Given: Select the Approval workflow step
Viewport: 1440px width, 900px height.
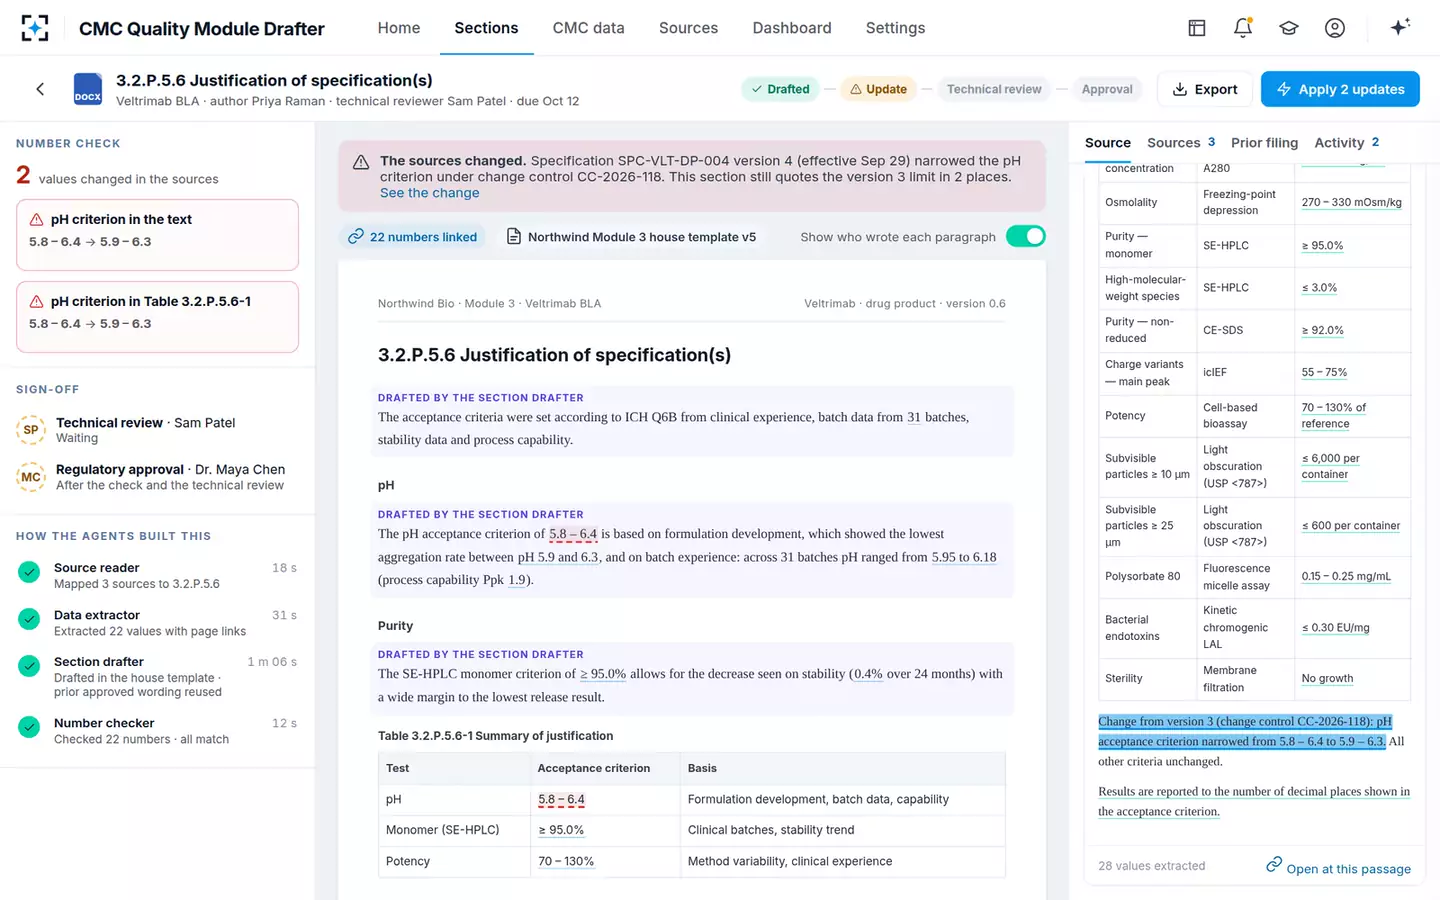Looking at the screenshot, I should point(1107,89).
